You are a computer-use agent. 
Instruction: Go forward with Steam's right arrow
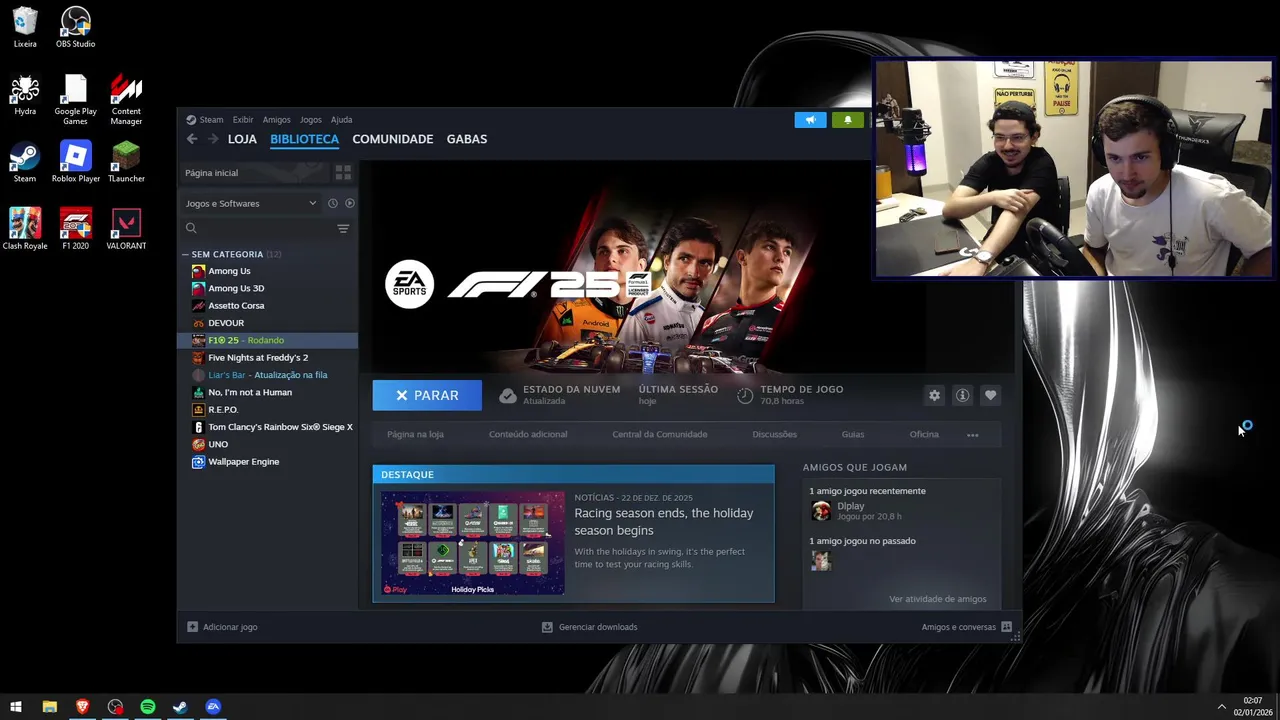pyautogui.click(x=212, y=139)
